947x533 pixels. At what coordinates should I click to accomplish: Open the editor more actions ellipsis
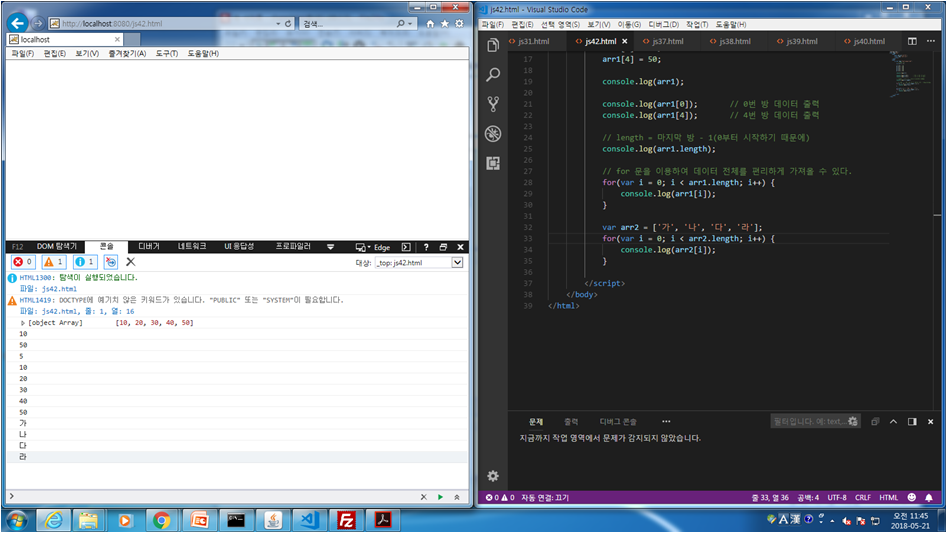click(931, 41)
